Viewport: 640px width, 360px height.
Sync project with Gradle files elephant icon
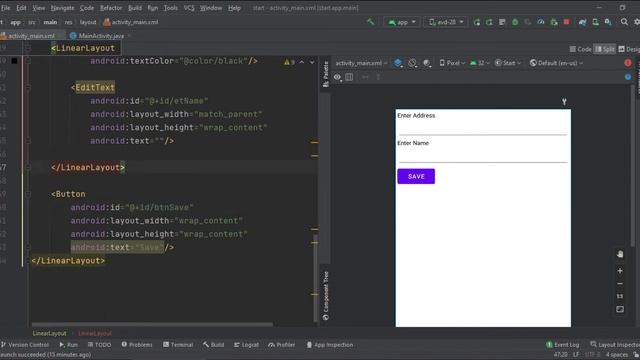pyautogui.click(x=582, y=22)
